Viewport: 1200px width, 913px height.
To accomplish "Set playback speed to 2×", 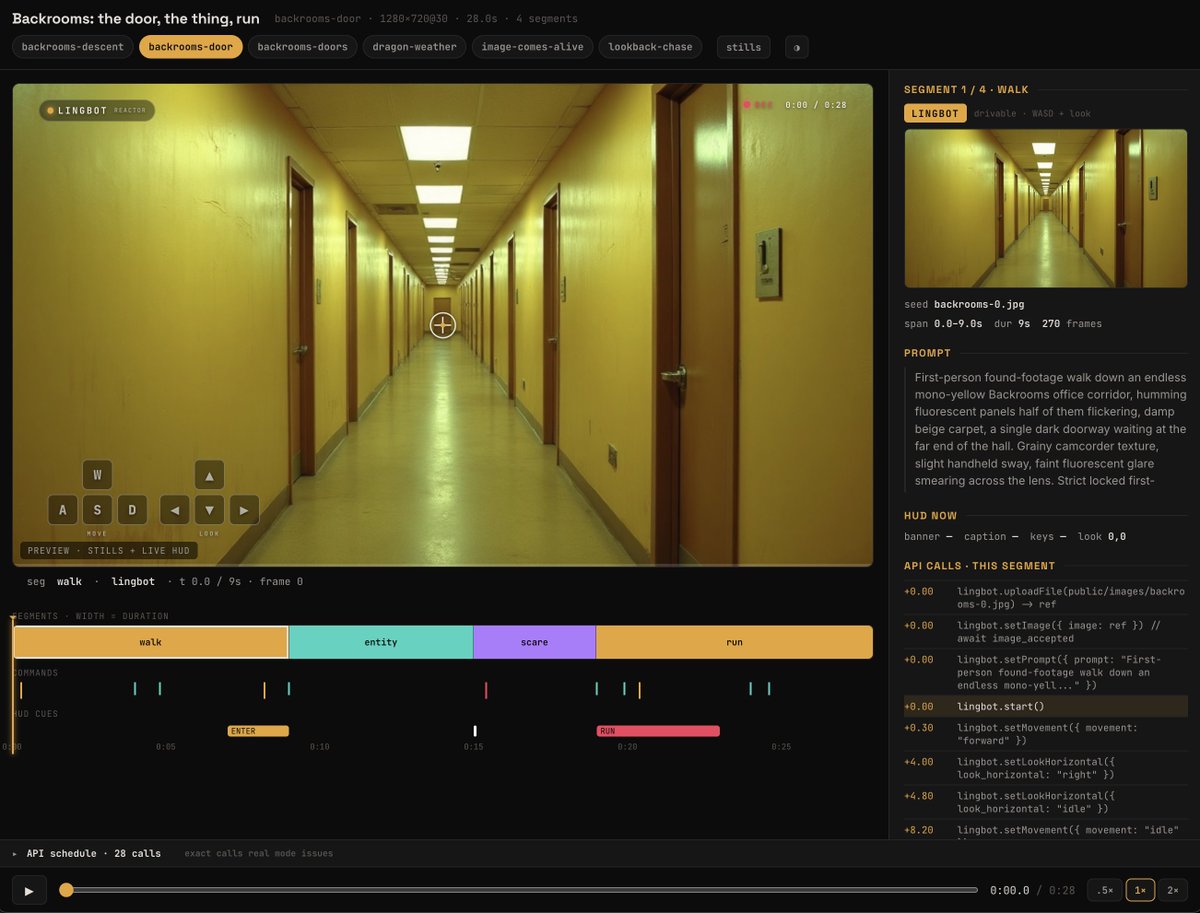I will [x=1173, y=890].
